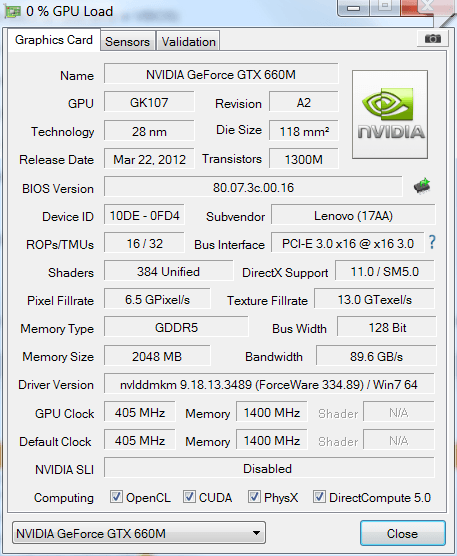Viewport: 457px width, 556px height.
Task: Click the Default Clock row Shader N/A field
Action: point(399,440)
